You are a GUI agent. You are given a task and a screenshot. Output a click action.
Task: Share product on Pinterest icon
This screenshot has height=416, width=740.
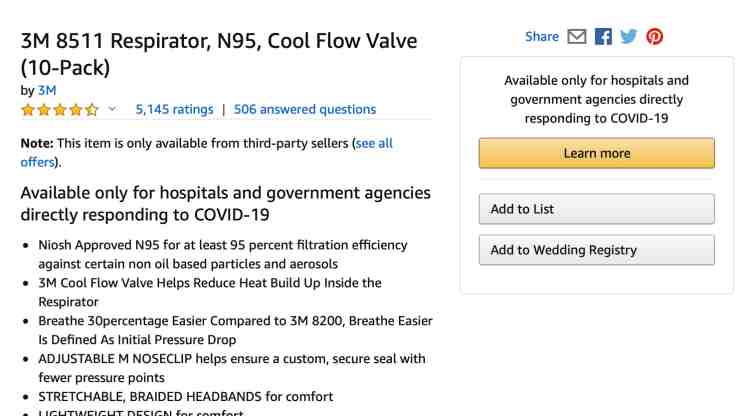[655, 36]
